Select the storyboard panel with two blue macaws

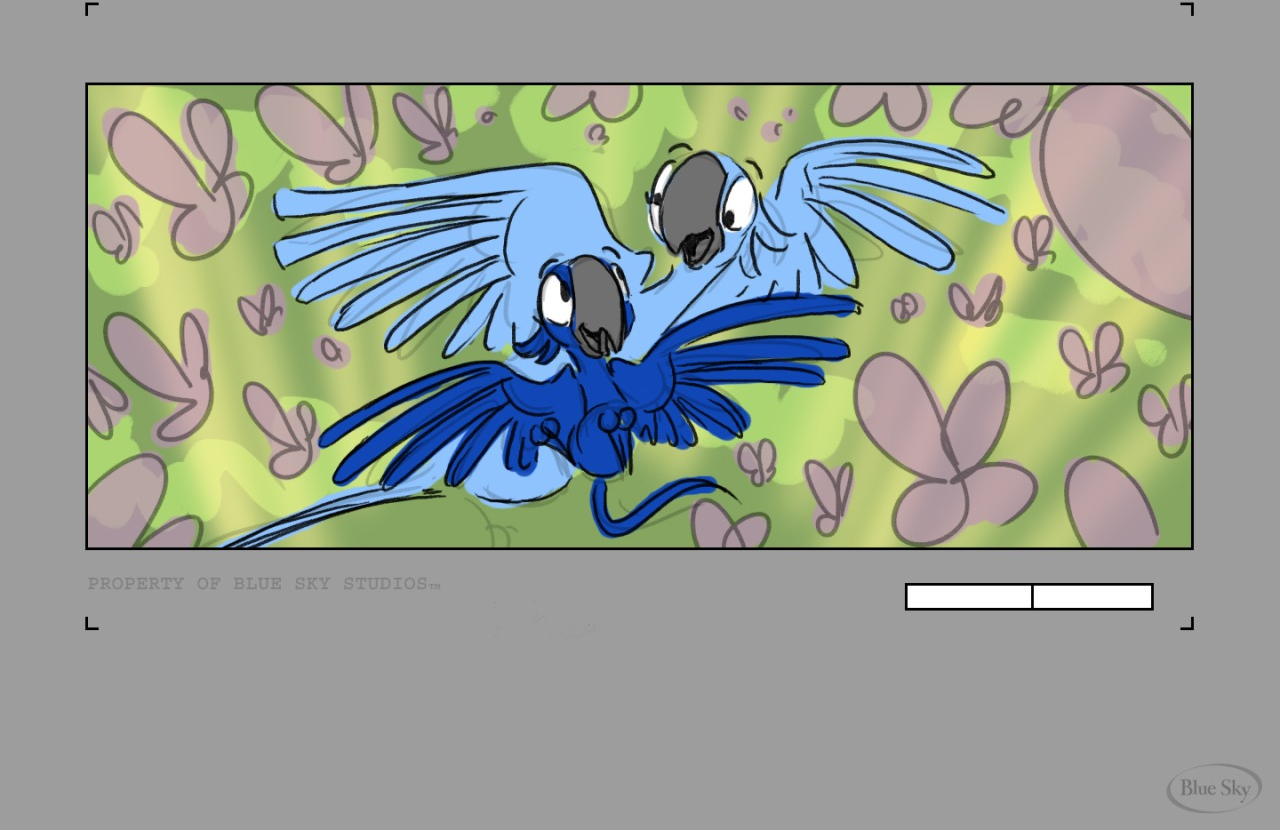coord(639,316)
